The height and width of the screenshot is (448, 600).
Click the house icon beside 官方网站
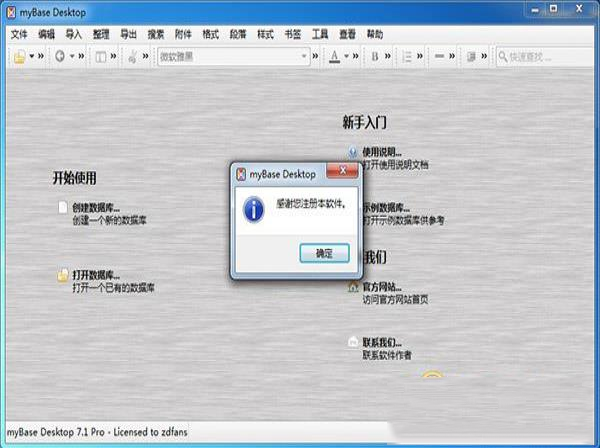[x=352, y=287]
